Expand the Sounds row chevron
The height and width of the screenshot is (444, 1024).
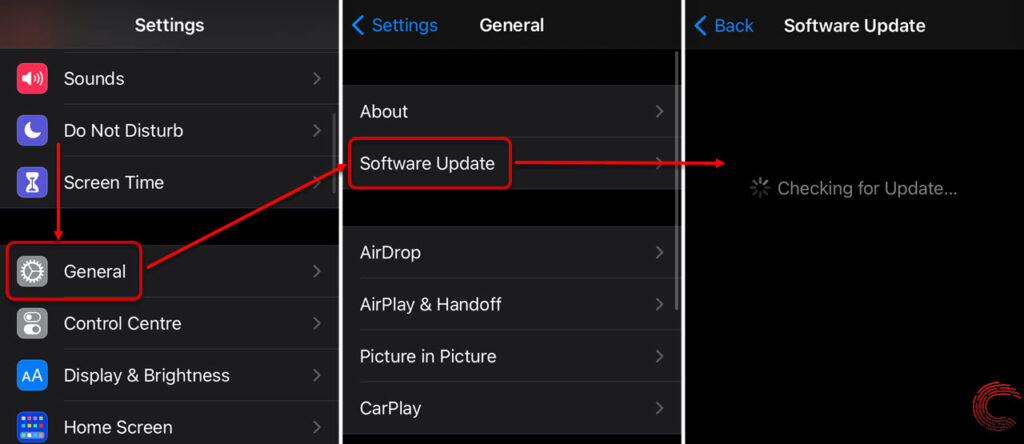317,78
